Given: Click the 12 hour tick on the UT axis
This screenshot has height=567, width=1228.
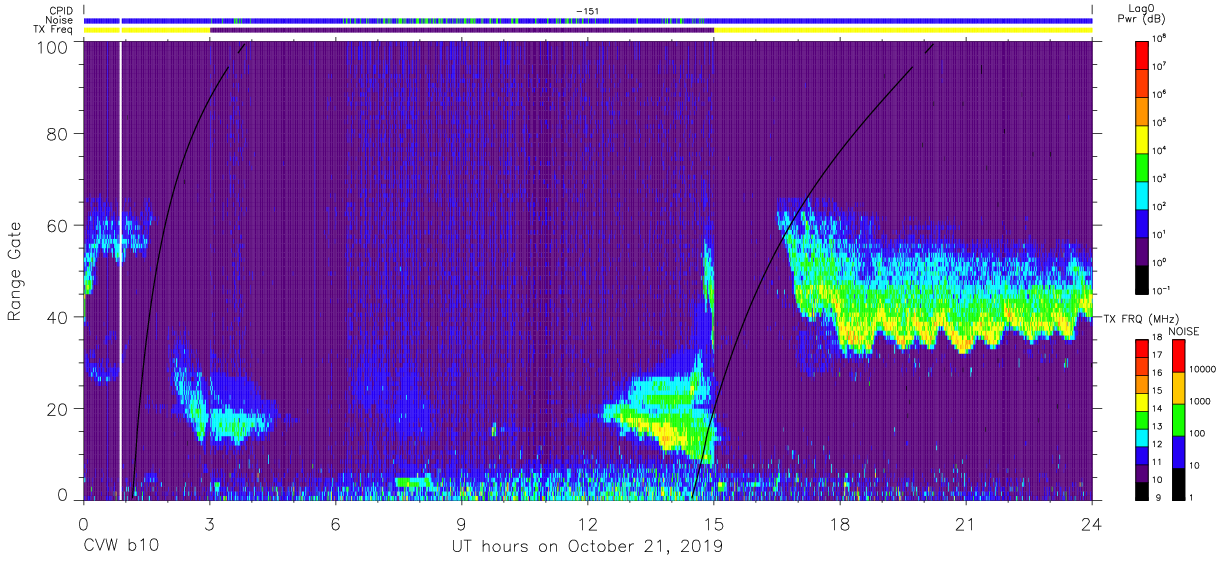Looking at the screenshot, I should (x=588, y=525).
